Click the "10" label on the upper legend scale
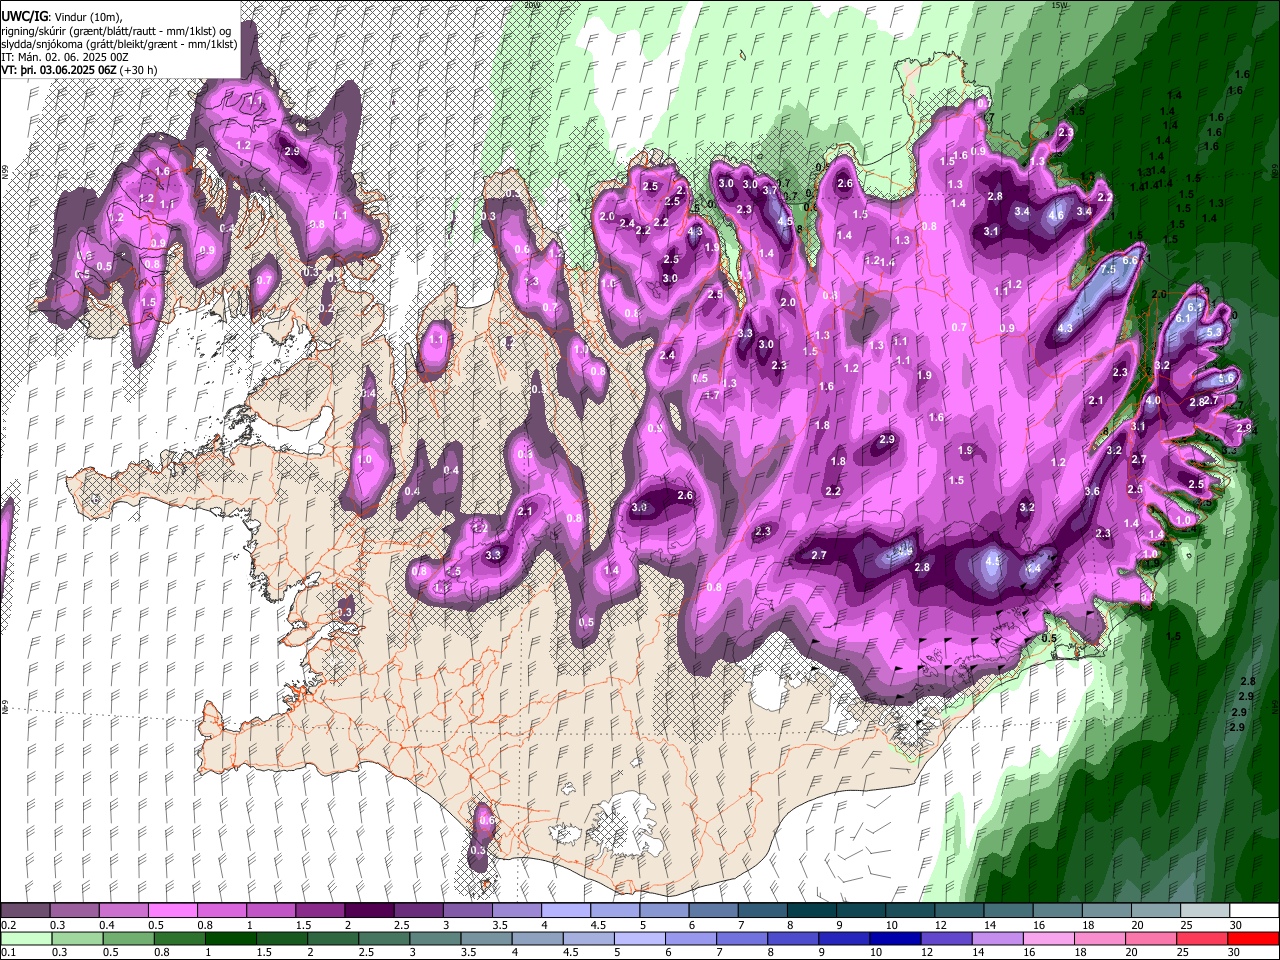The height and width of the screenshot is (960, 1280). [891, 925]
